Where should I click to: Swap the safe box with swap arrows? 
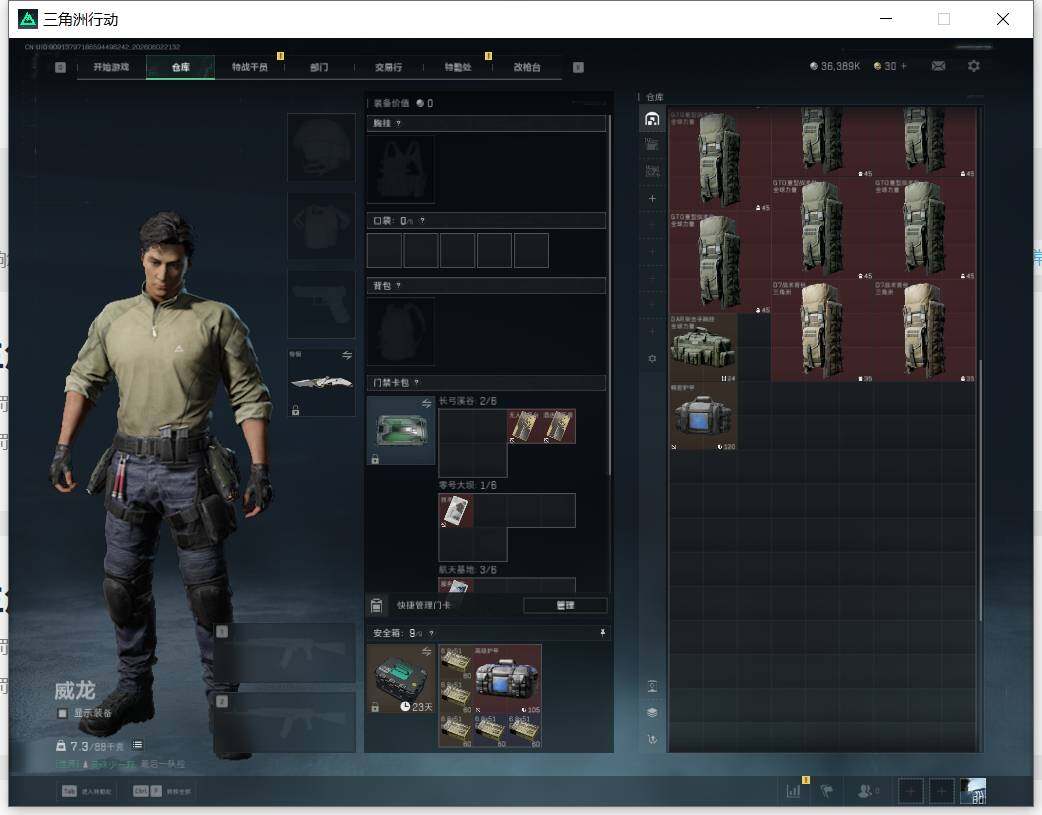point(427,651)
